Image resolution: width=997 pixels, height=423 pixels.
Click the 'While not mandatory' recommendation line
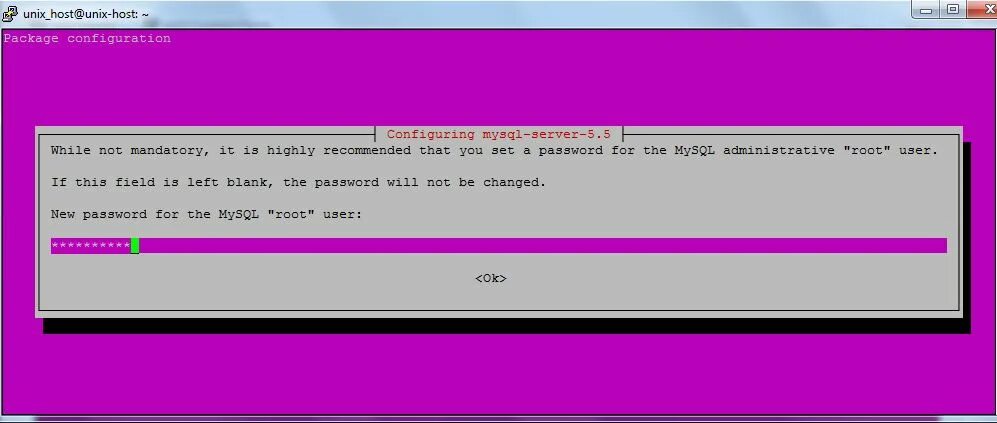[x=495, y=151]
